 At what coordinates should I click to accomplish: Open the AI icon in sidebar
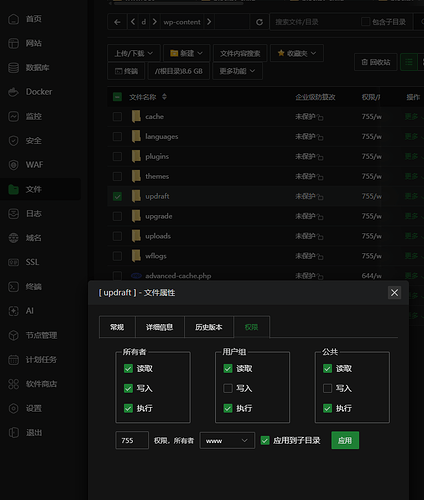pyautogui.click(x=13, y=311)
